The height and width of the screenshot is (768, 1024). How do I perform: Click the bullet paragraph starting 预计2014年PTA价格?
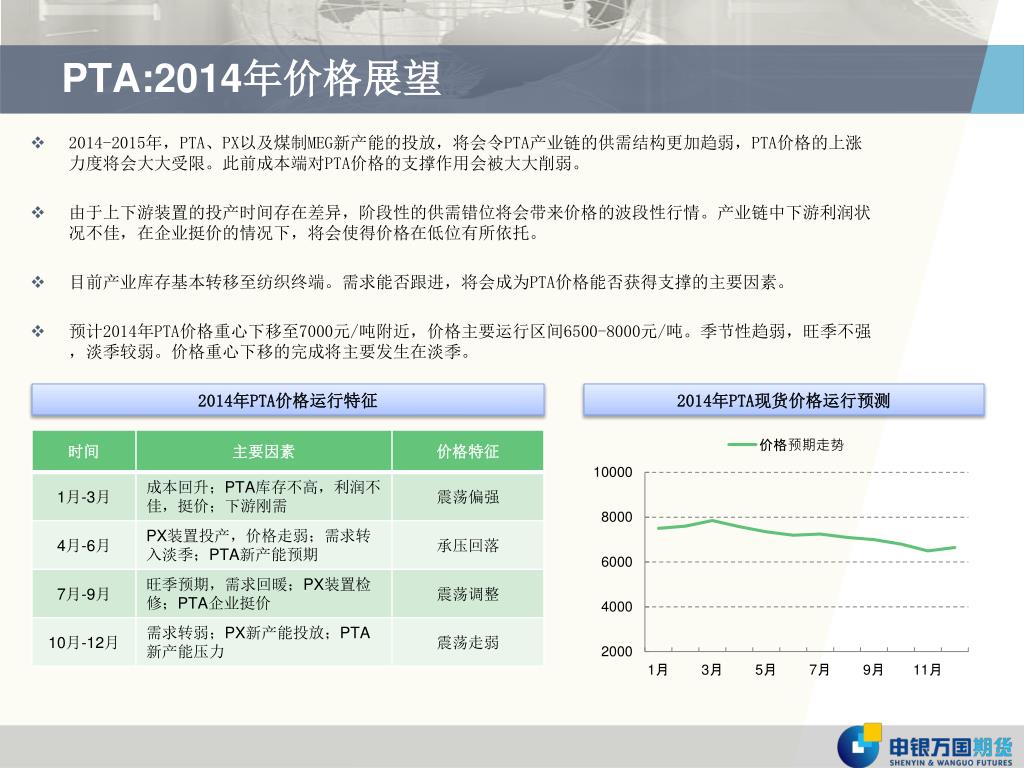470,342
